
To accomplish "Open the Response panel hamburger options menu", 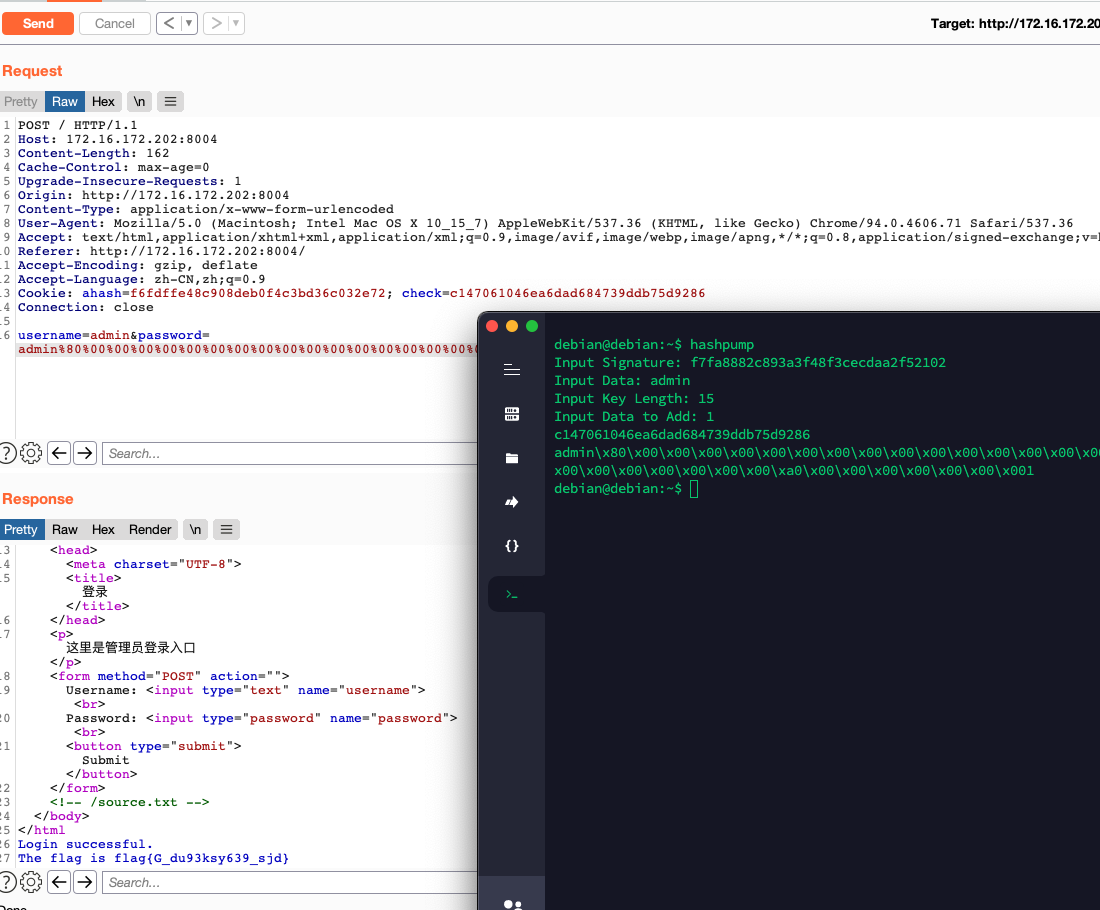I will click(227, 530).
